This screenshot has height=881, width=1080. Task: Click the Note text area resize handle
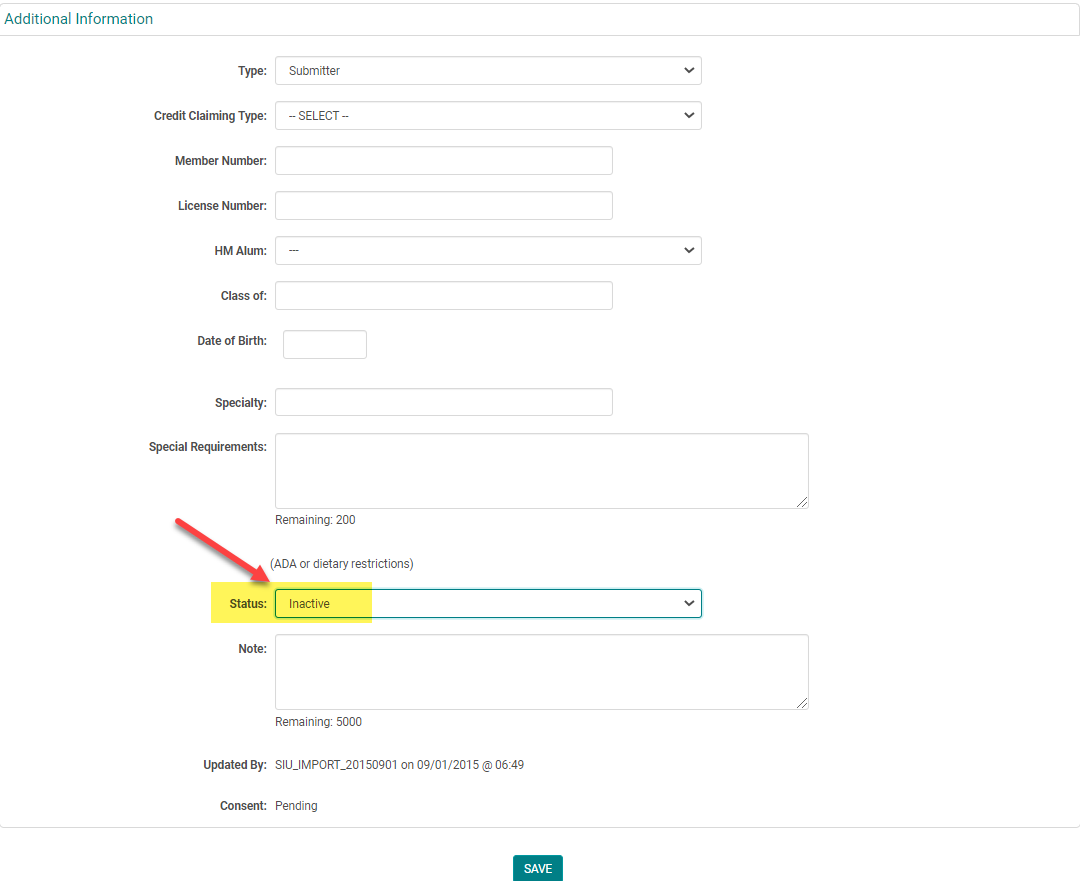(802, 703)
